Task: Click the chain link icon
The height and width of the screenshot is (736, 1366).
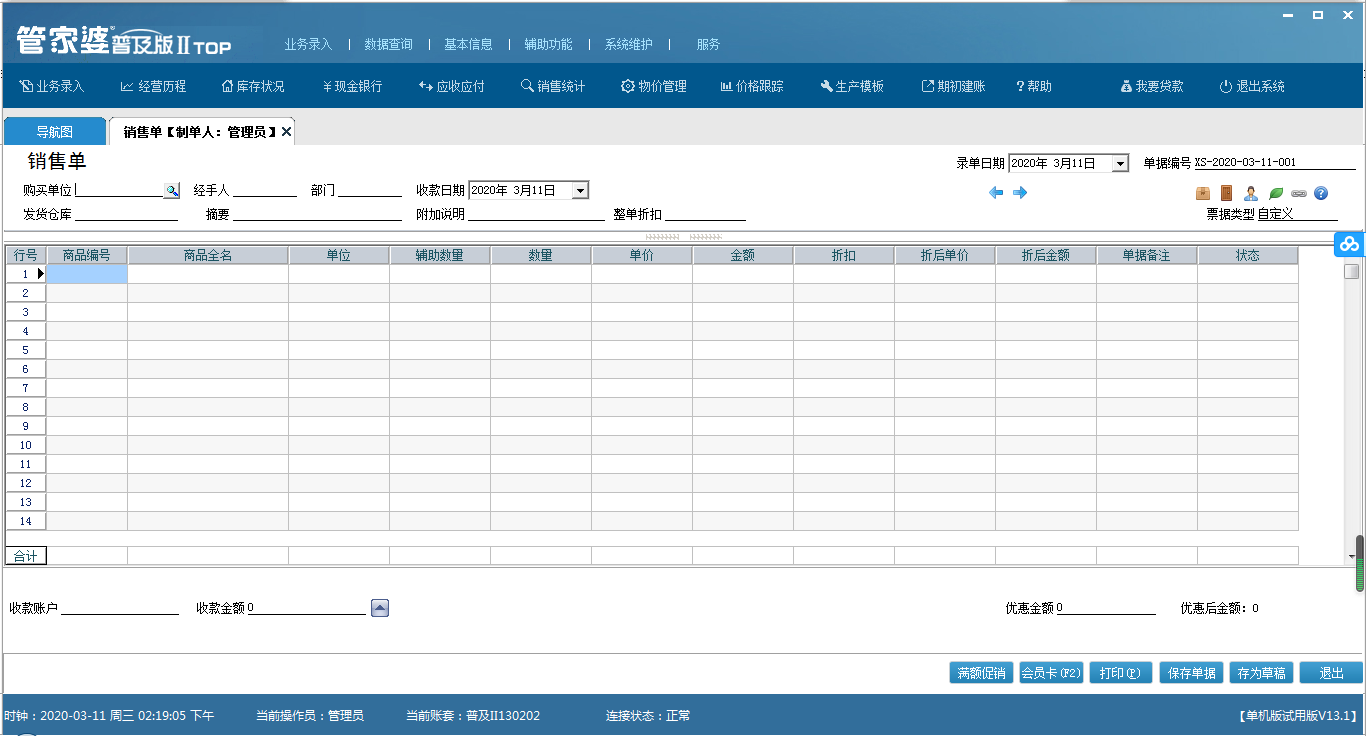Action: (x=1298, y=193)
